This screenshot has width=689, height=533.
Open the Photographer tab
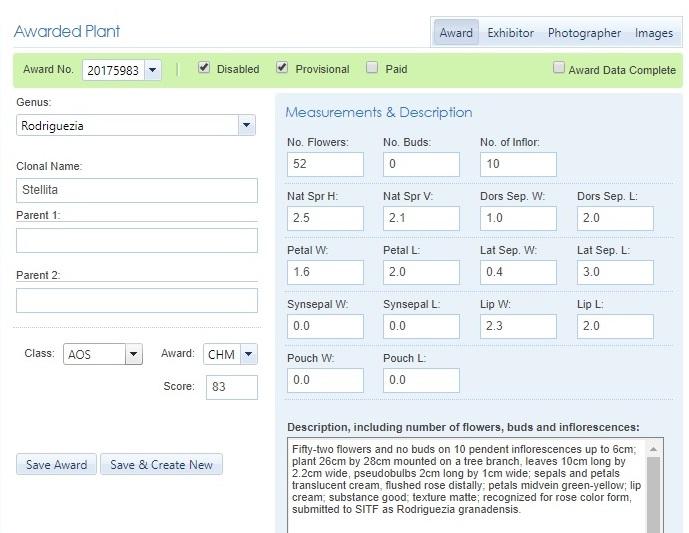pyautogui.click(x=584, y=33)
